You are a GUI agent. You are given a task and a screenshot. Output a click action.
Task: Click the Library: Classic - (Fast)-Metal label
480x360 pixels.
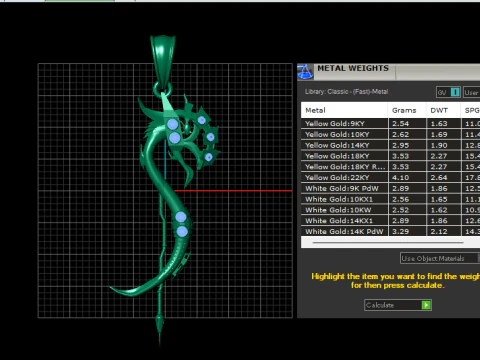click(346, 92)
